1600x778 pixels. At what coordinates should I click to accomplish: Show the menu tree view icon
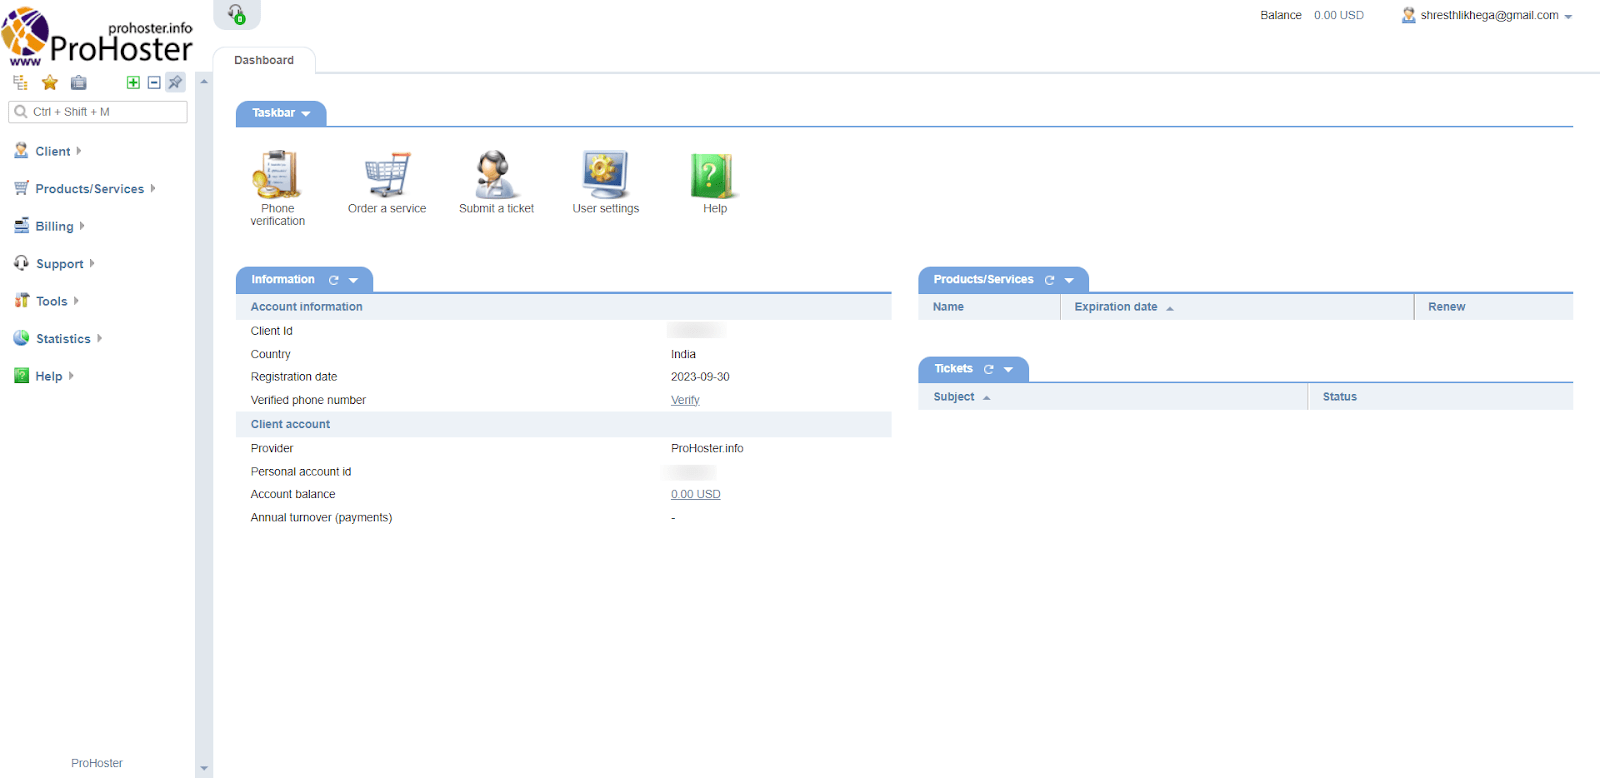point(20,83)
